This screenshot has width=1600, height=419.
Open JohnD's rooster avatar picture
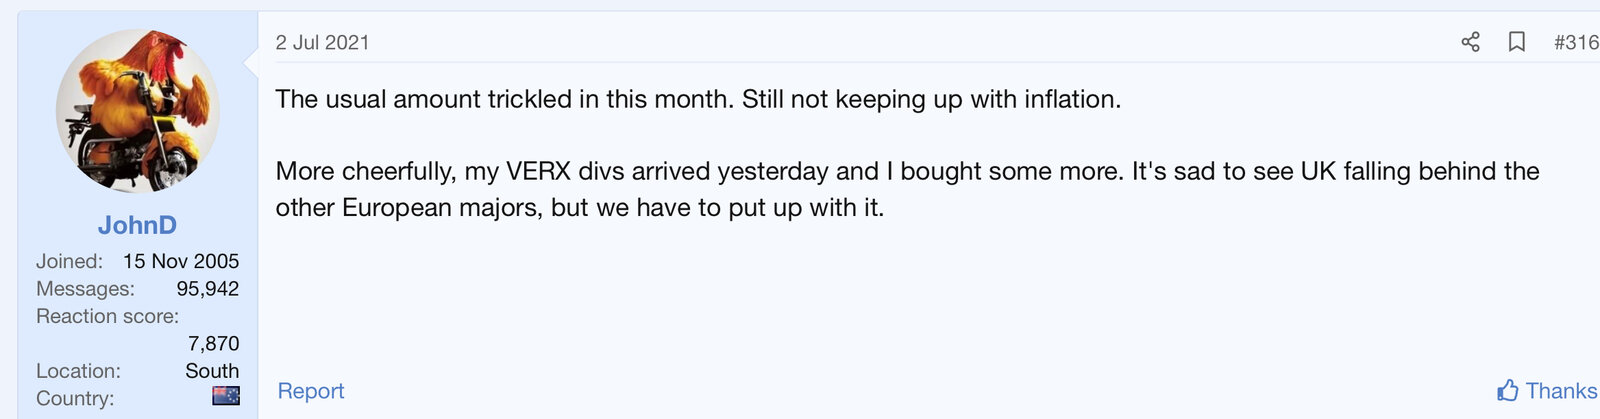coord(137,111)
